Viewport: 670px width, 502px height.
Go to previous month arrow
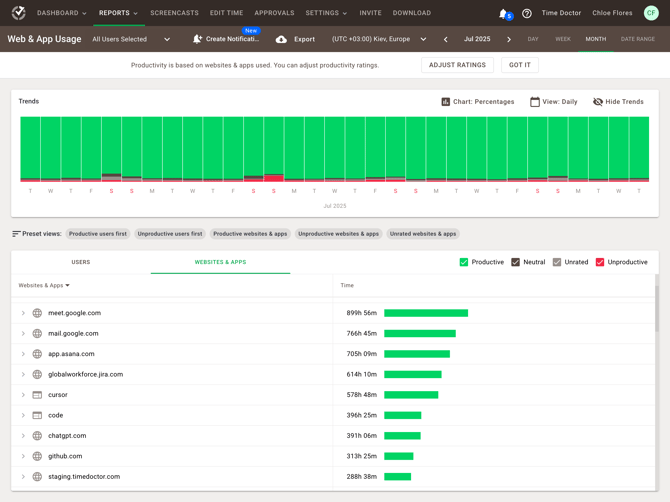[446, 39]
